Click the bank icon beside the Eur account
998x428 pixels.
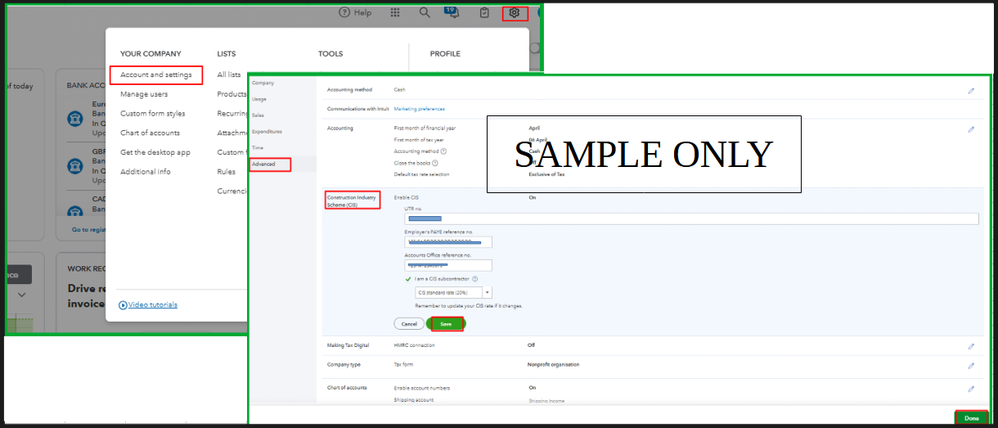click(x=75, y=118)
